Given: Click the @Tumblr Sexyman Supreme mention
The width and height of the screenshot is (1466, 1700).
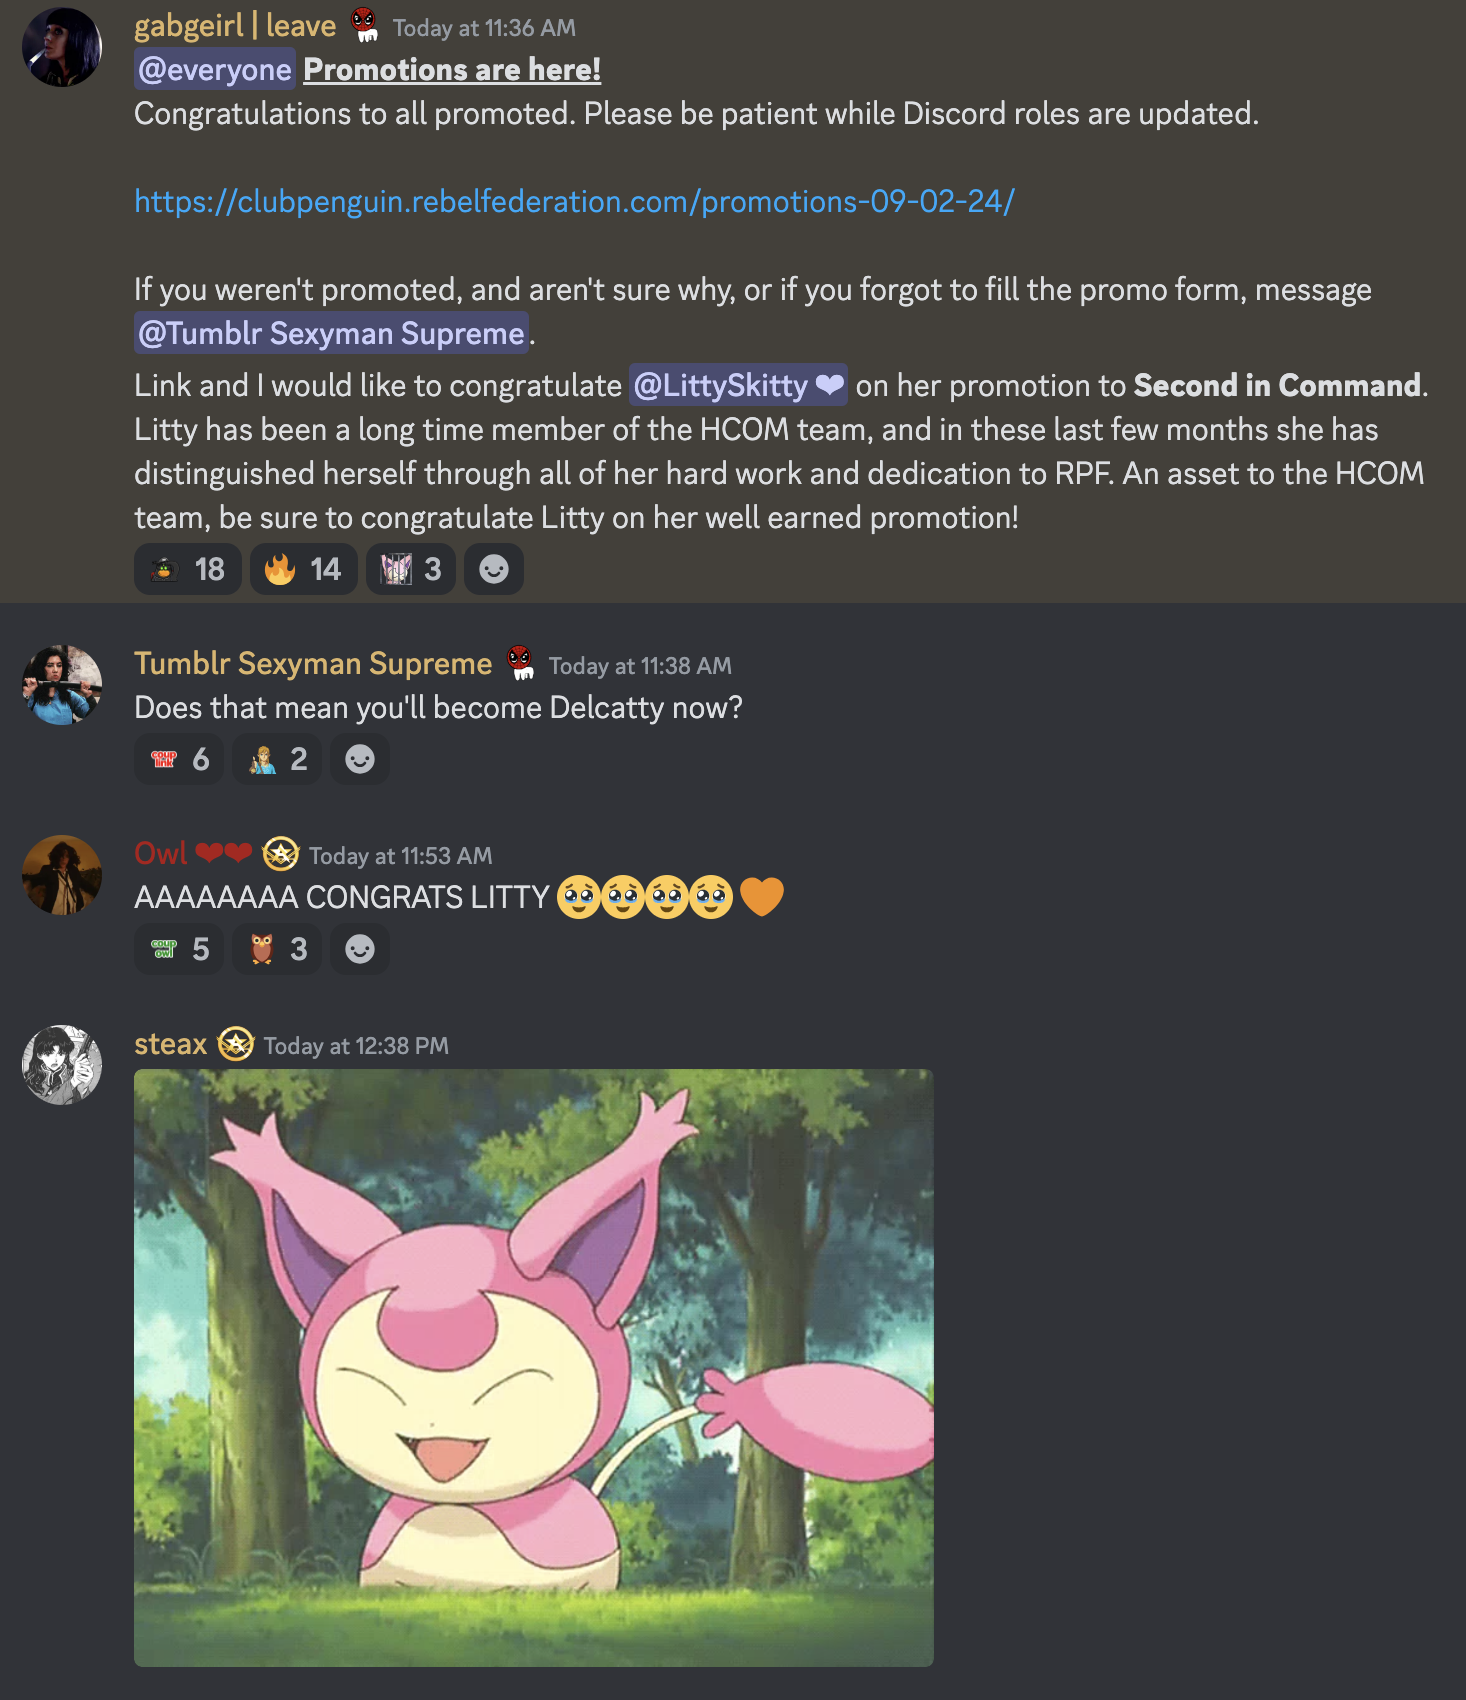Looking at the screenshot, I should tap(331, 333).
